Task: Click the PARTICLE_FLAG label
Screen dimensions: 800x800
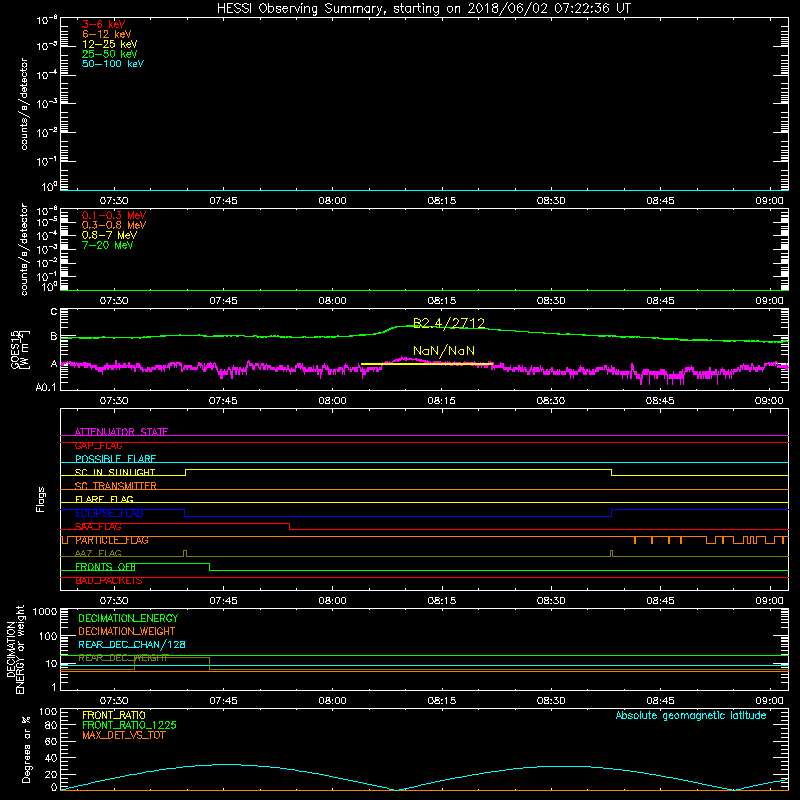Action: point(112,540)
